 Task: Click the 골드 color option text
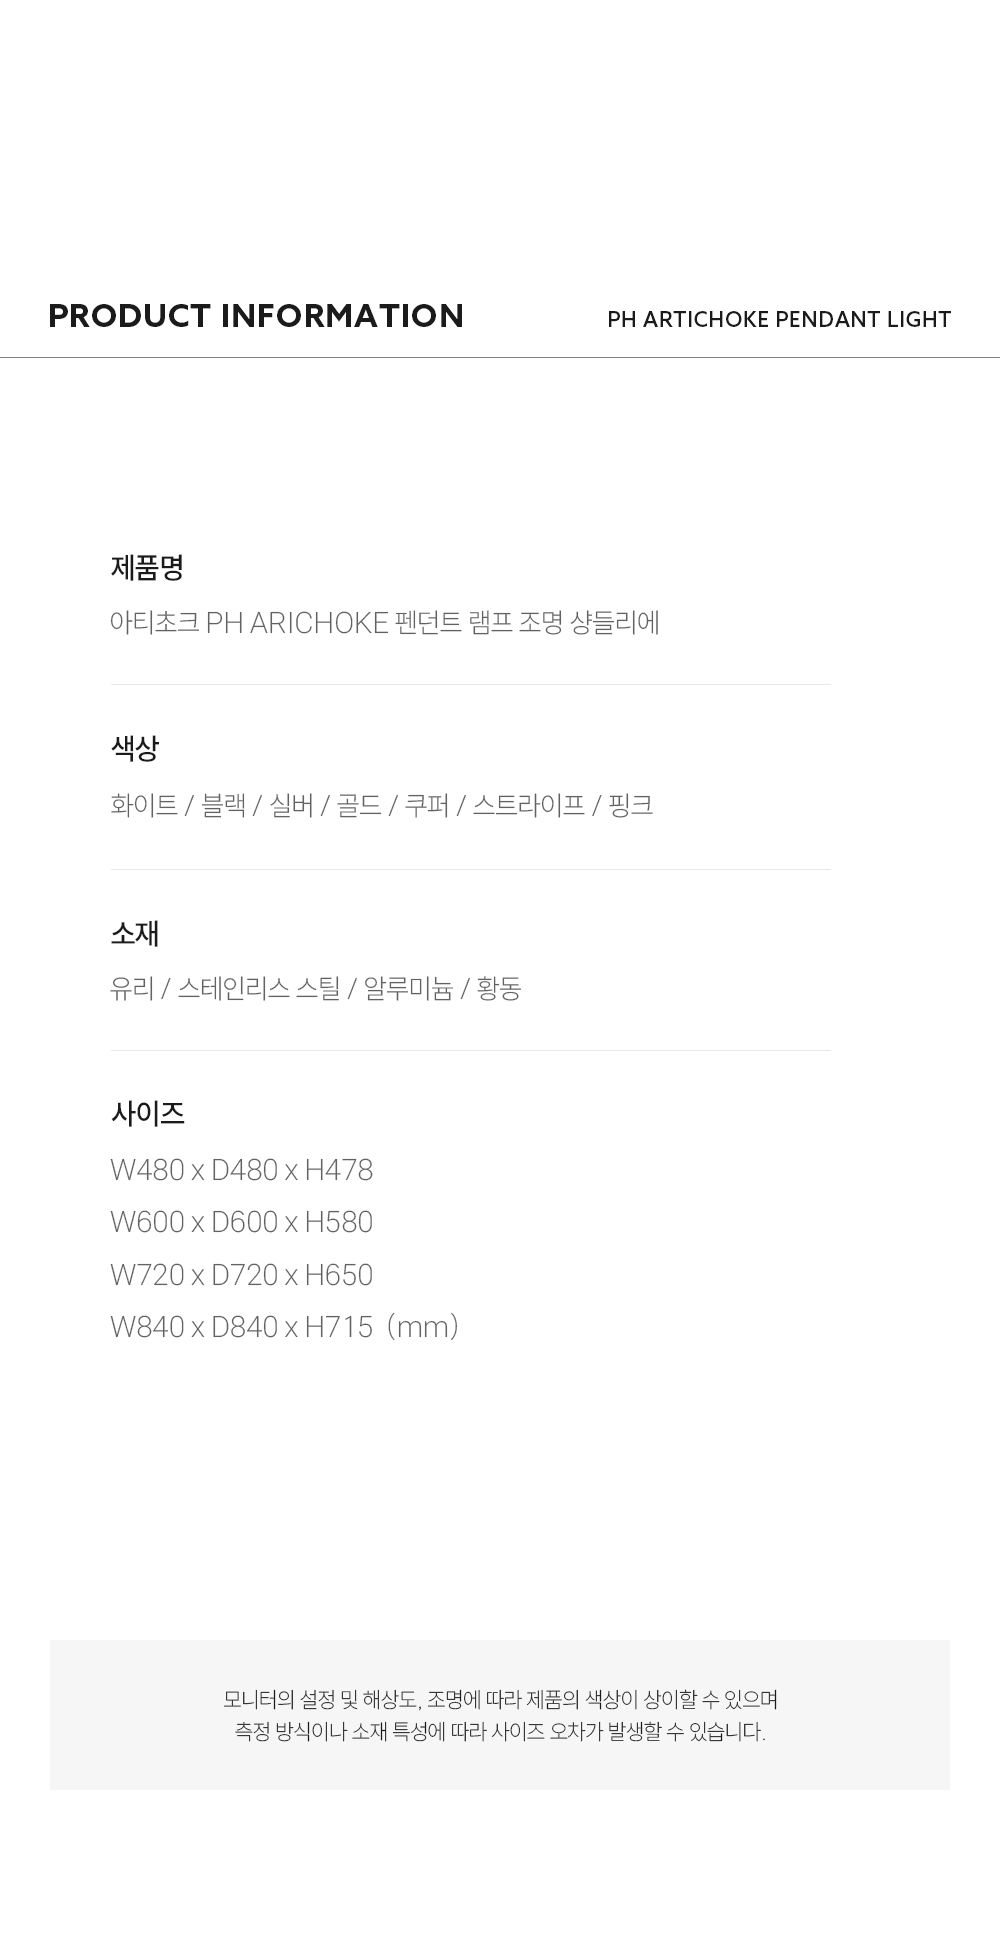[x=359, y=805]
